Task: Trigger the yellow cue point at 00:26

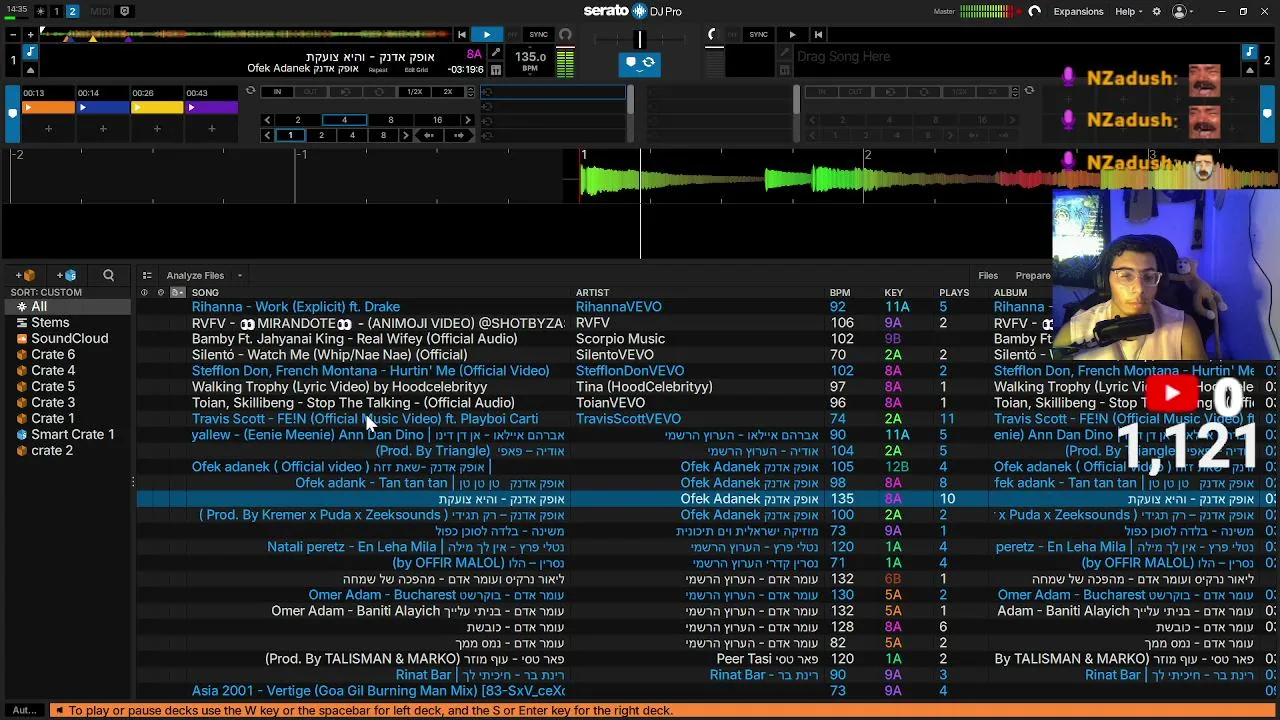Action: [157, 108]
